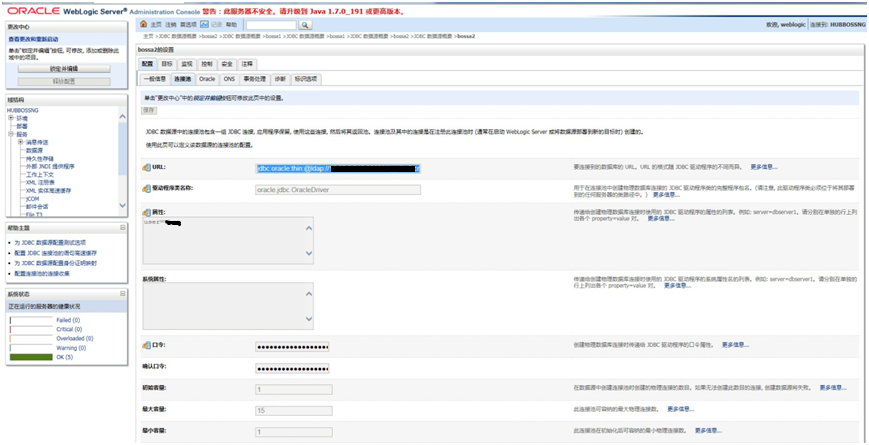Open the 注释 main tab
This screenshot has height=445, width=869.
247,64
